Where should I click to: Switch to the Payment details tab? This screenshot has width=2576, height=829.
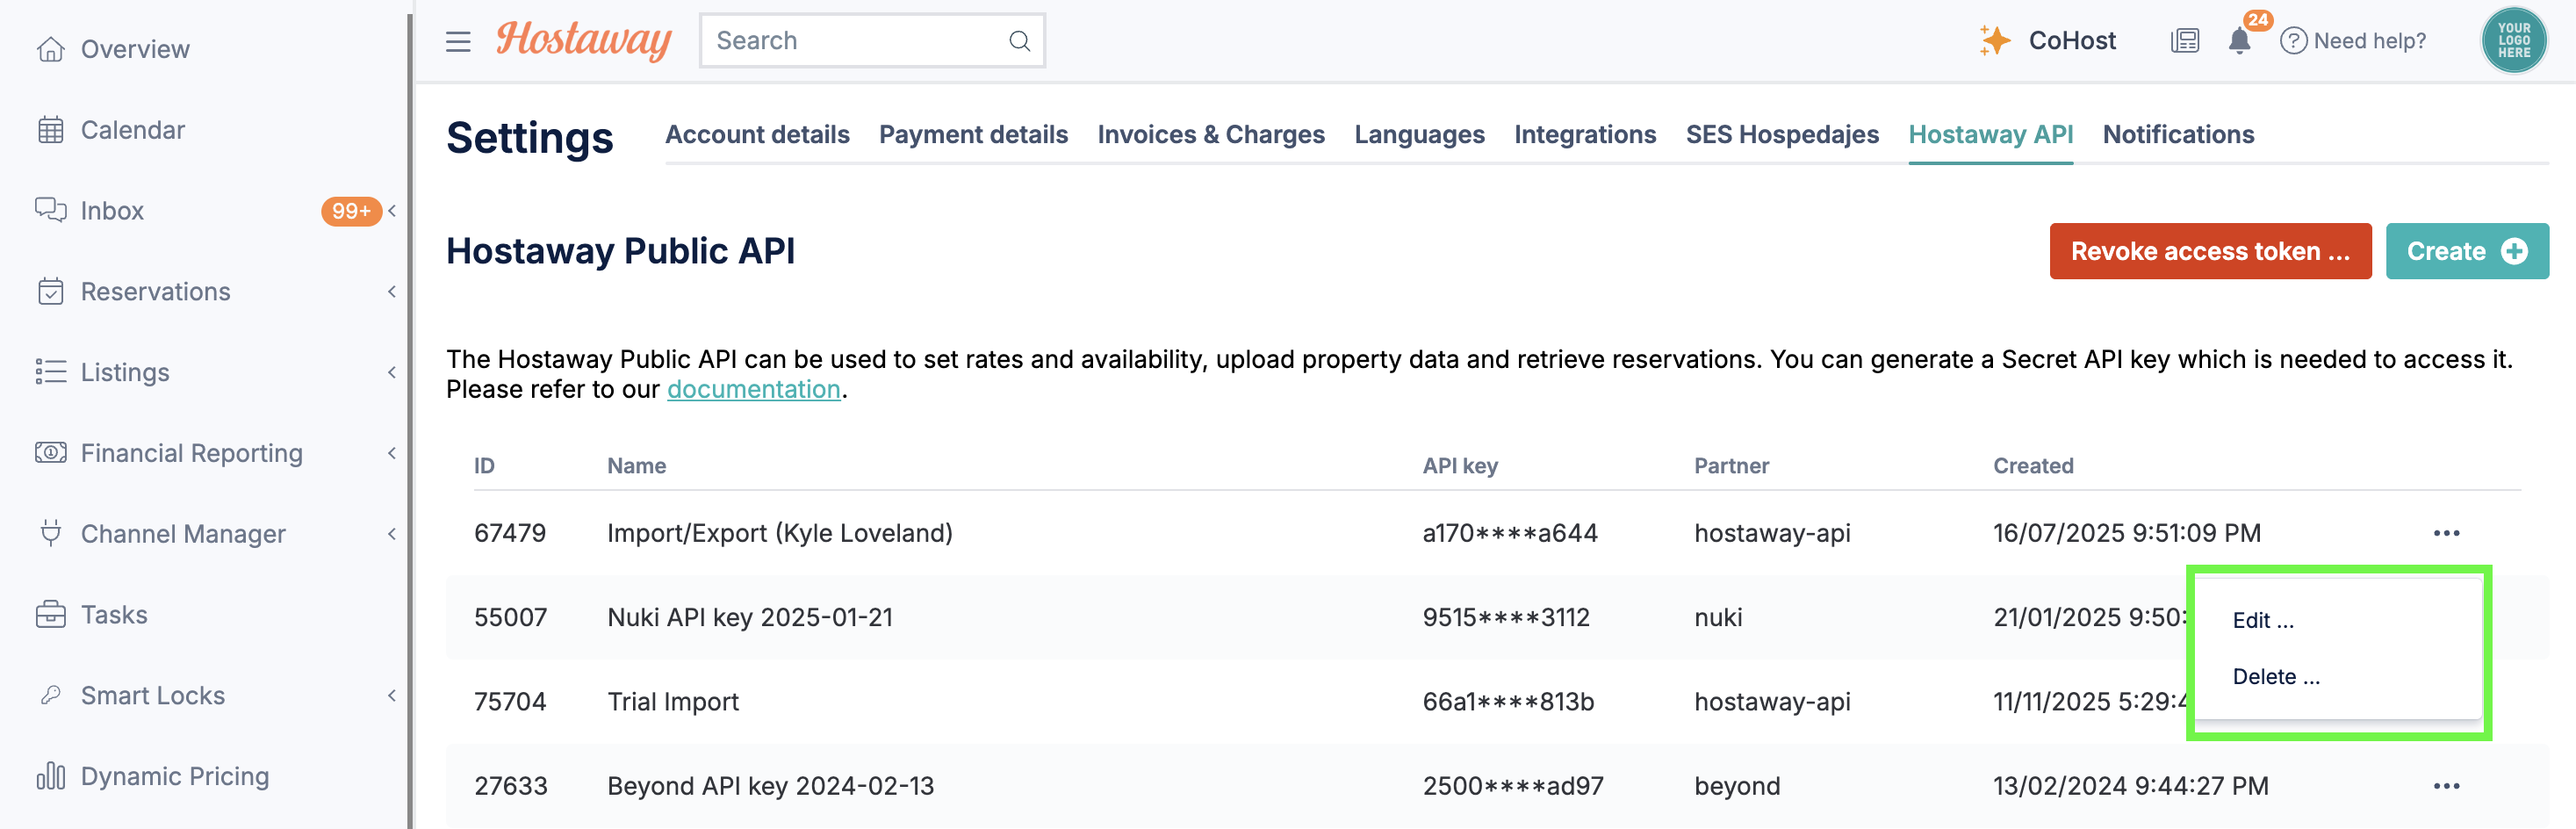973,134
